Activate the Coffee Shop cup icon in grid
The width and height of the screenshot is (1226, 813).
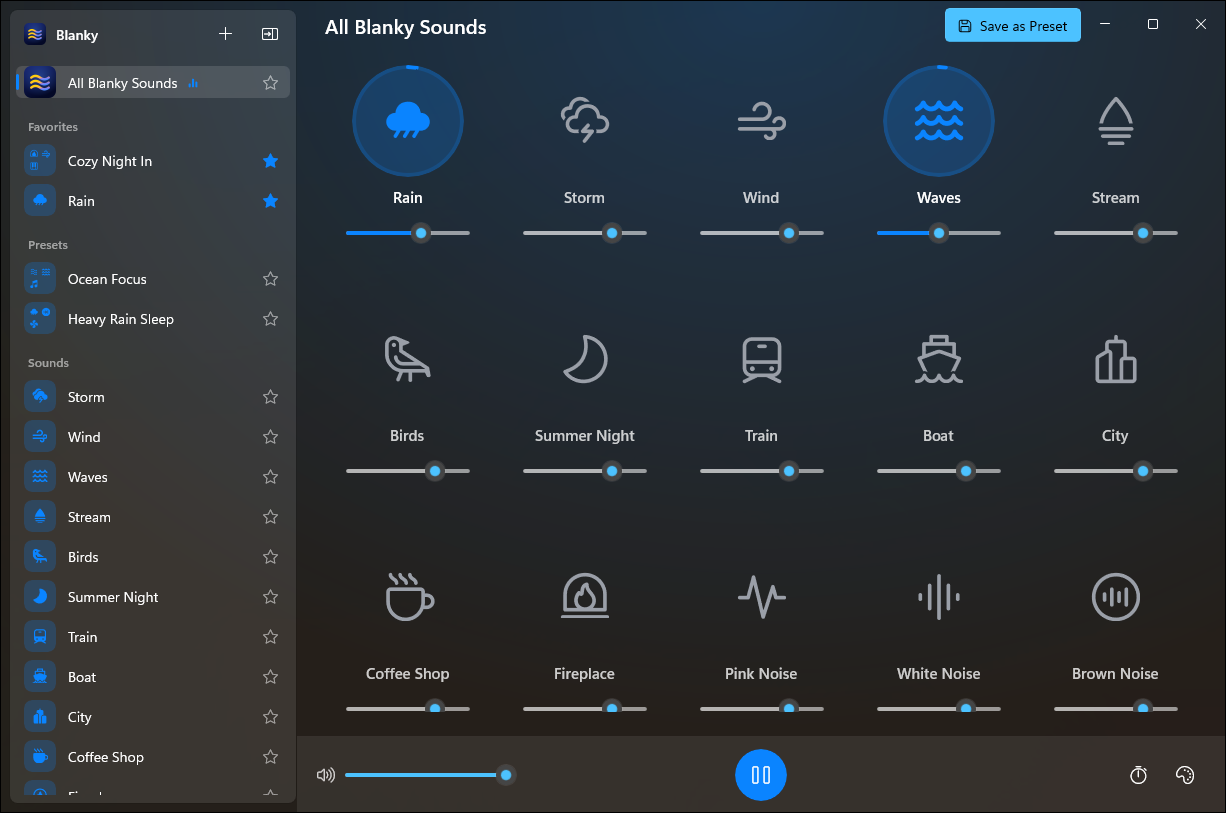408,597
